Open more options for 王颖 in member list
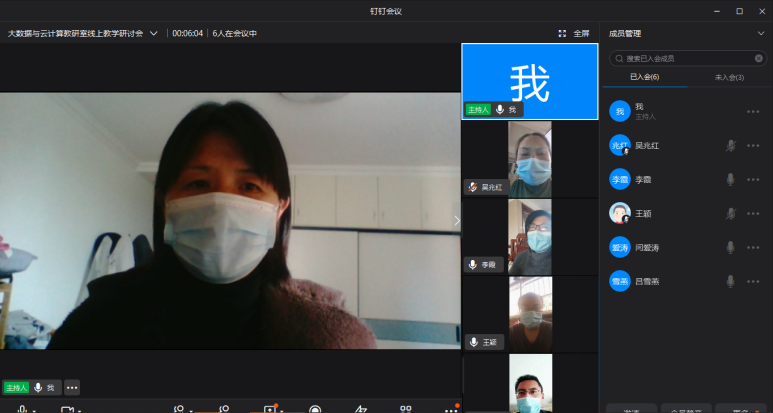The image size is (773, 413). (753, 213)
